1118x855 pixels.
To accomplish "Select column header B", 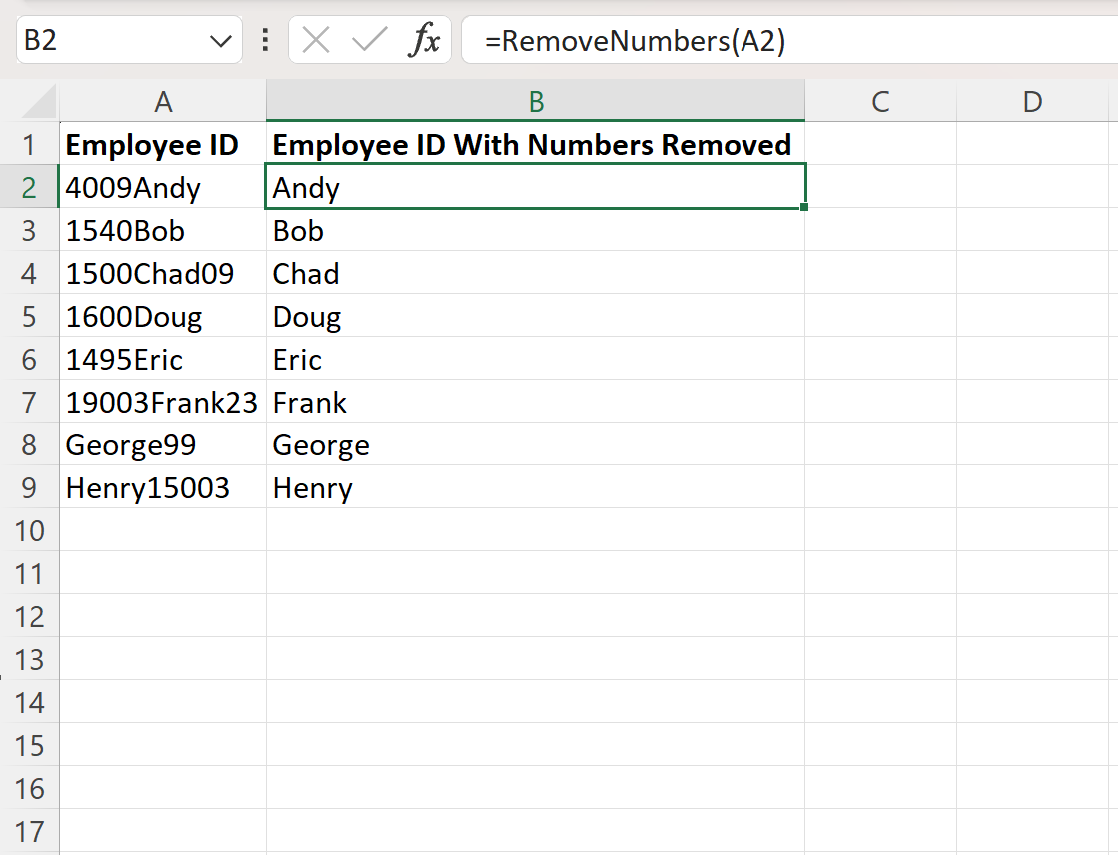I will coord(536,100).
